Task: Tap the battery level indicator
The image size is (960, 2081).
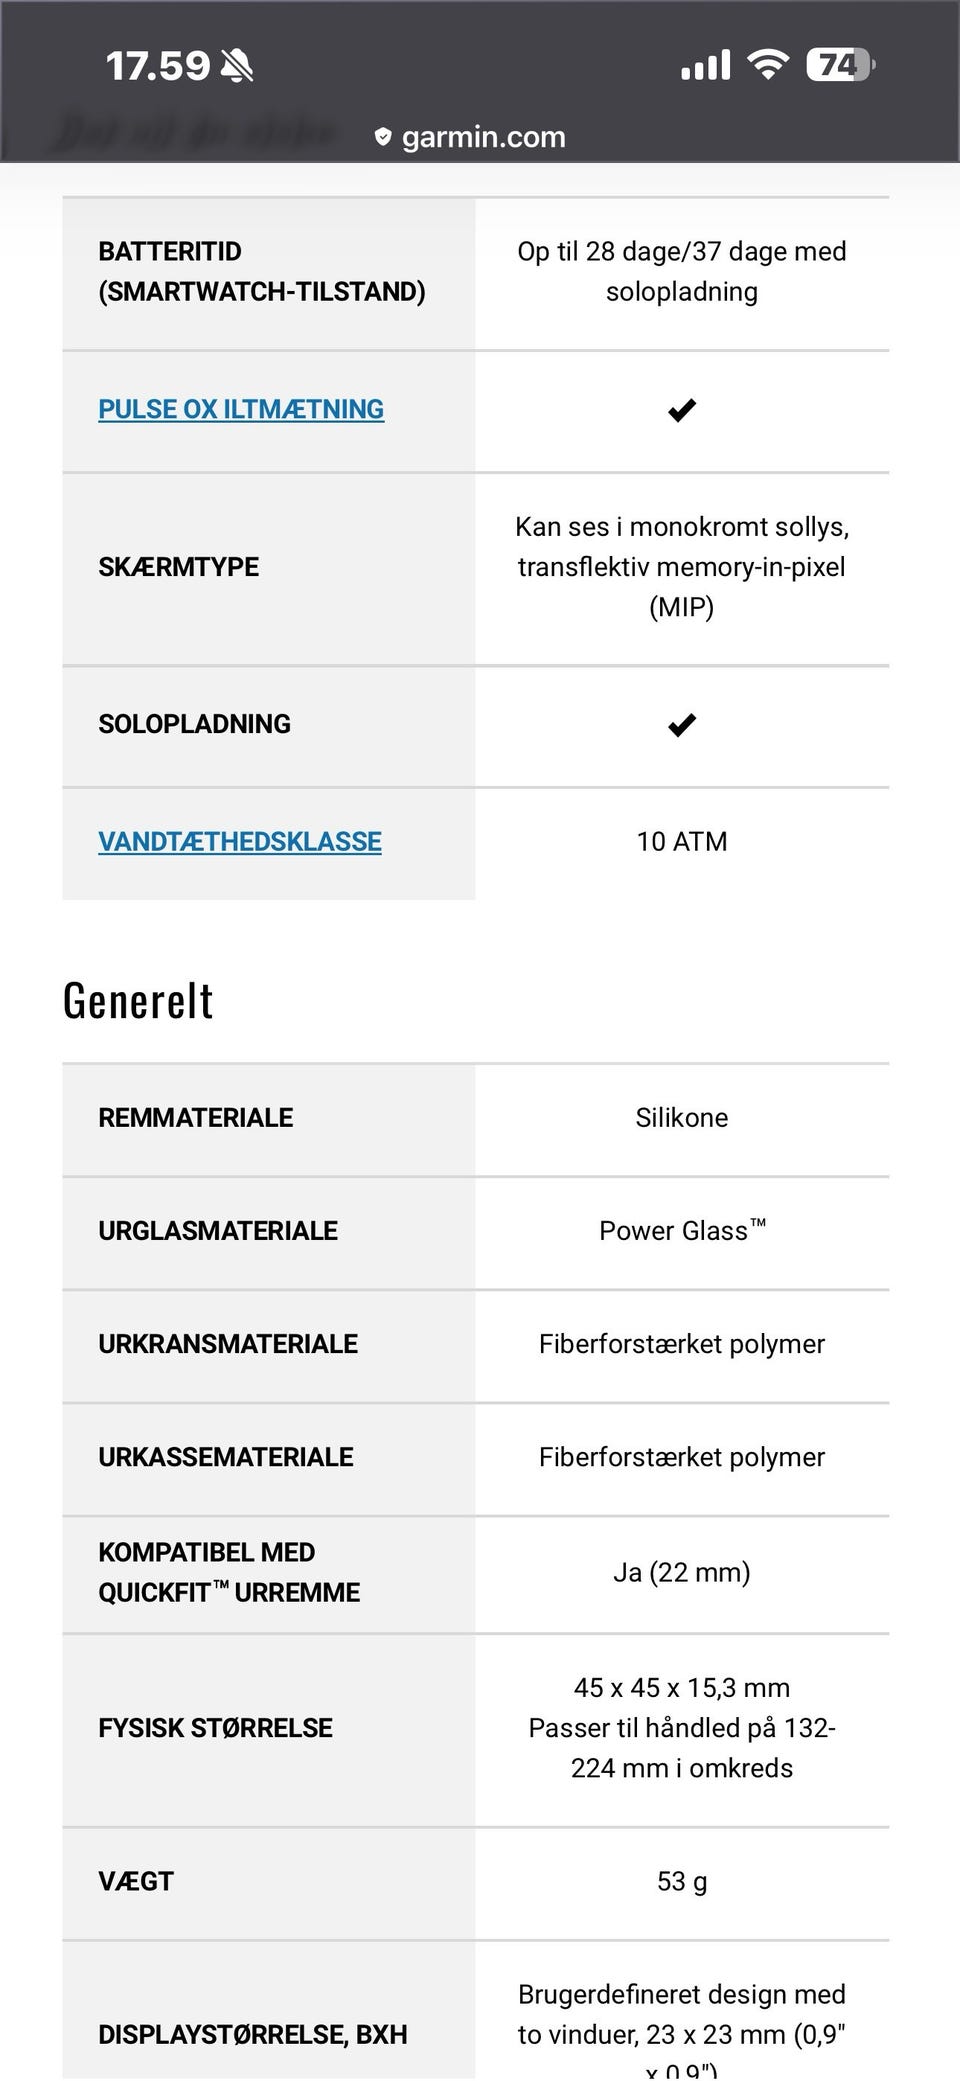Action: click(x=840, y=66)
